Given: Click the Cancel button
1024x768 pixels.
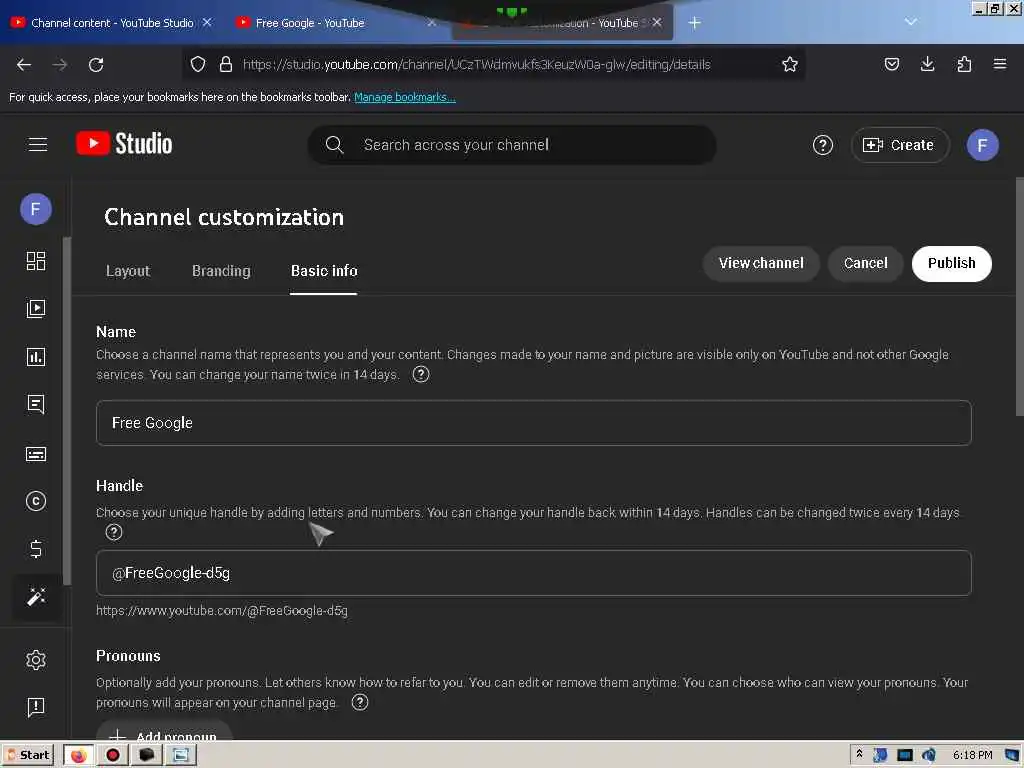Looking at the screenshot, I should point(865,263).
